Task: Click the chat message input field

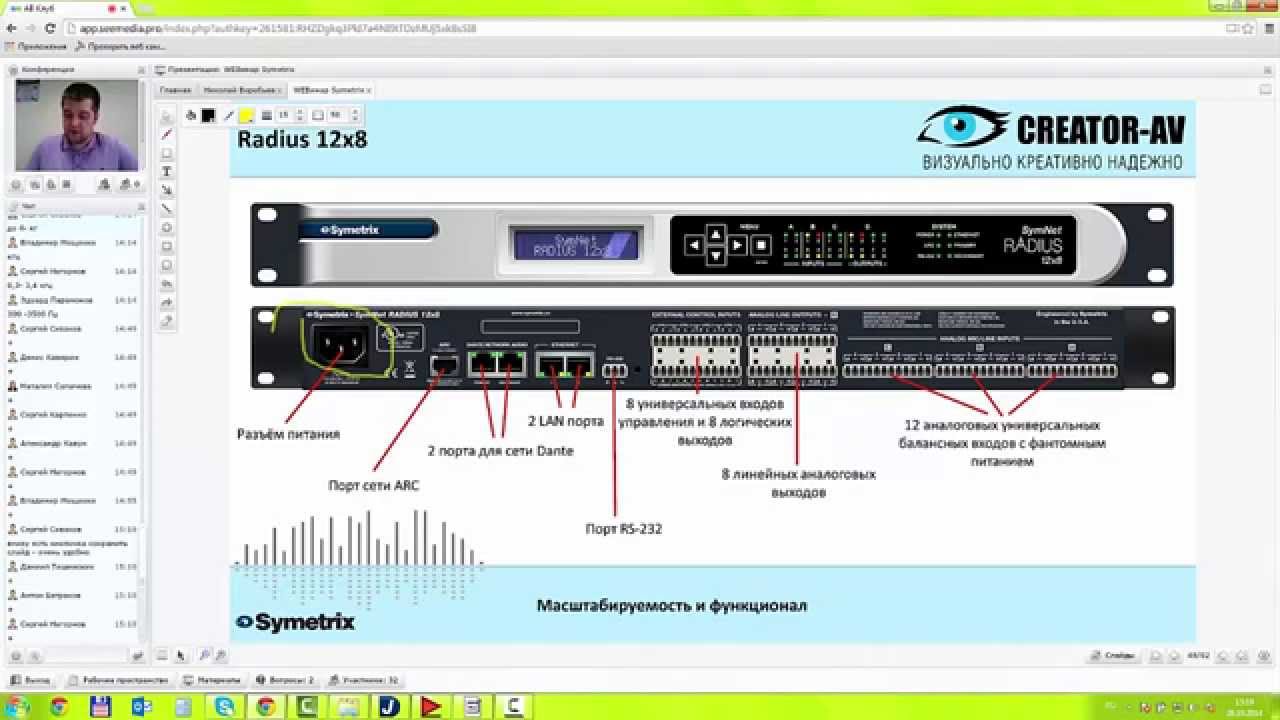Action: (87, 656)
